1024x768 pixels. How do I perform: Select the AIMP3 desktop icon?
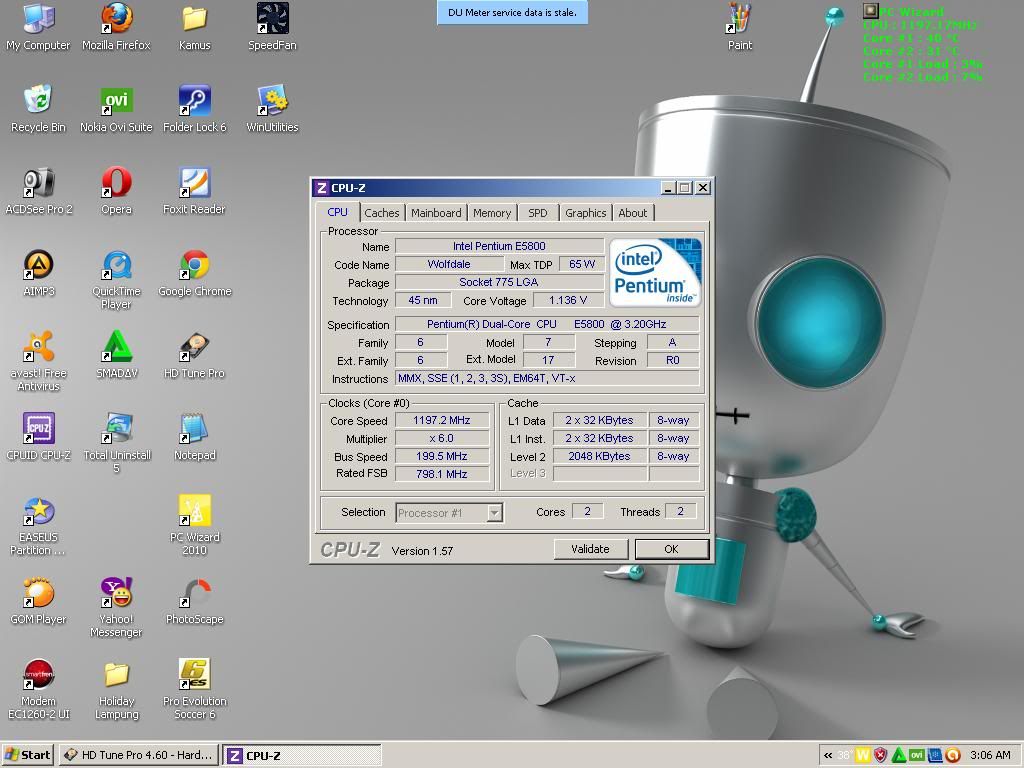pyautogui.click(x=39, y=273)
